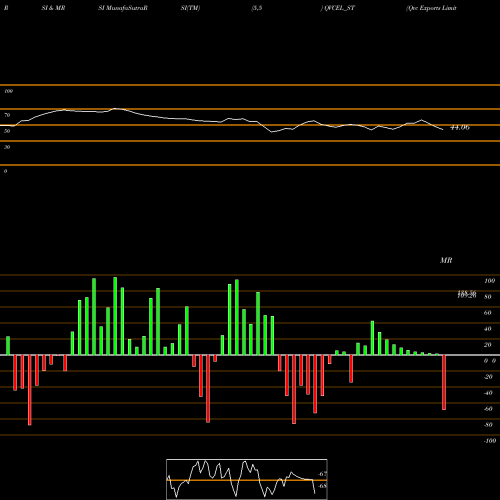
Task: Click the 'SI MunafaSutraR' header text
Action: [x=123, y=8]
